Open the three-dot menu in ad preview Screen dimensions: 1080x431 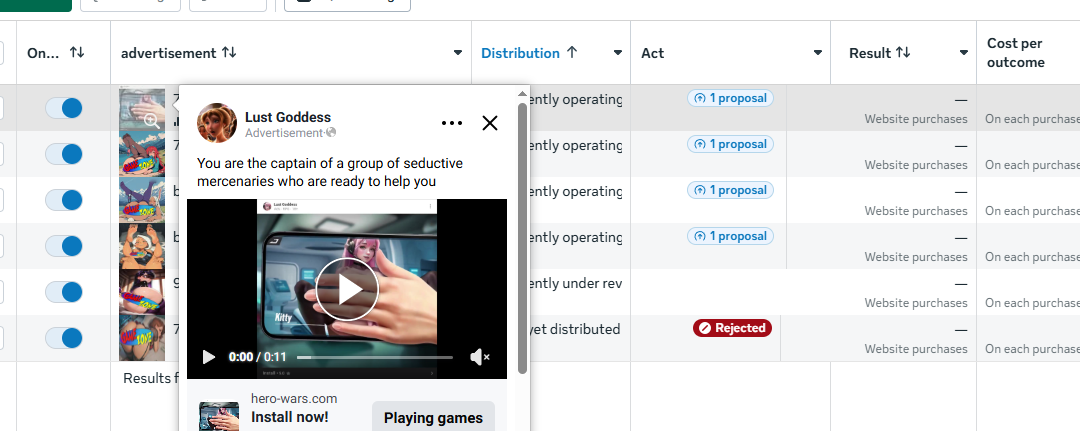point(452,123)
